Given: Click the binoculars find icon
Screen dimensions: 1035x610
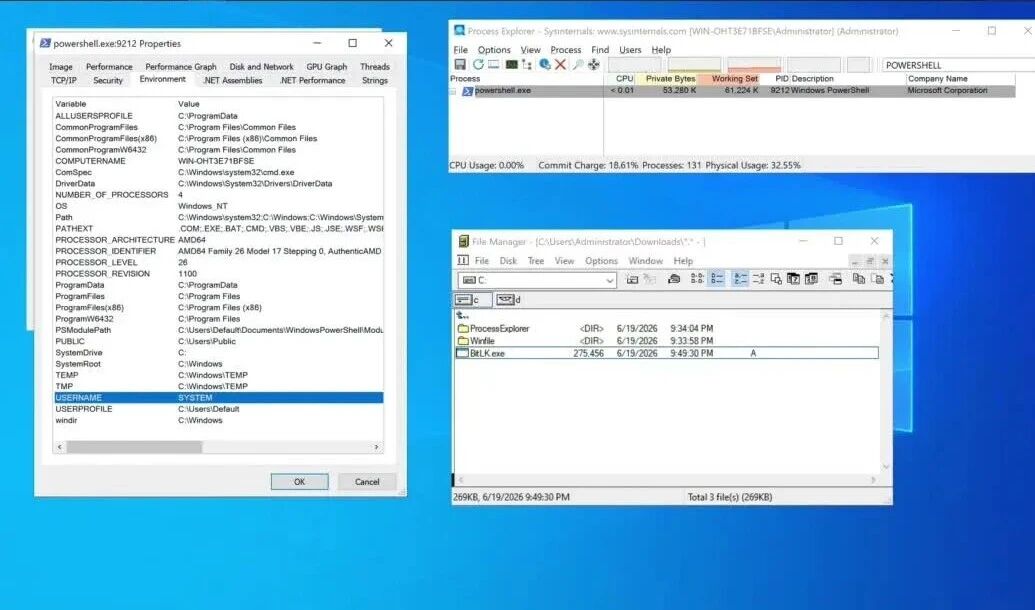Looking at the screenshot, I should (x=578, y=64).
